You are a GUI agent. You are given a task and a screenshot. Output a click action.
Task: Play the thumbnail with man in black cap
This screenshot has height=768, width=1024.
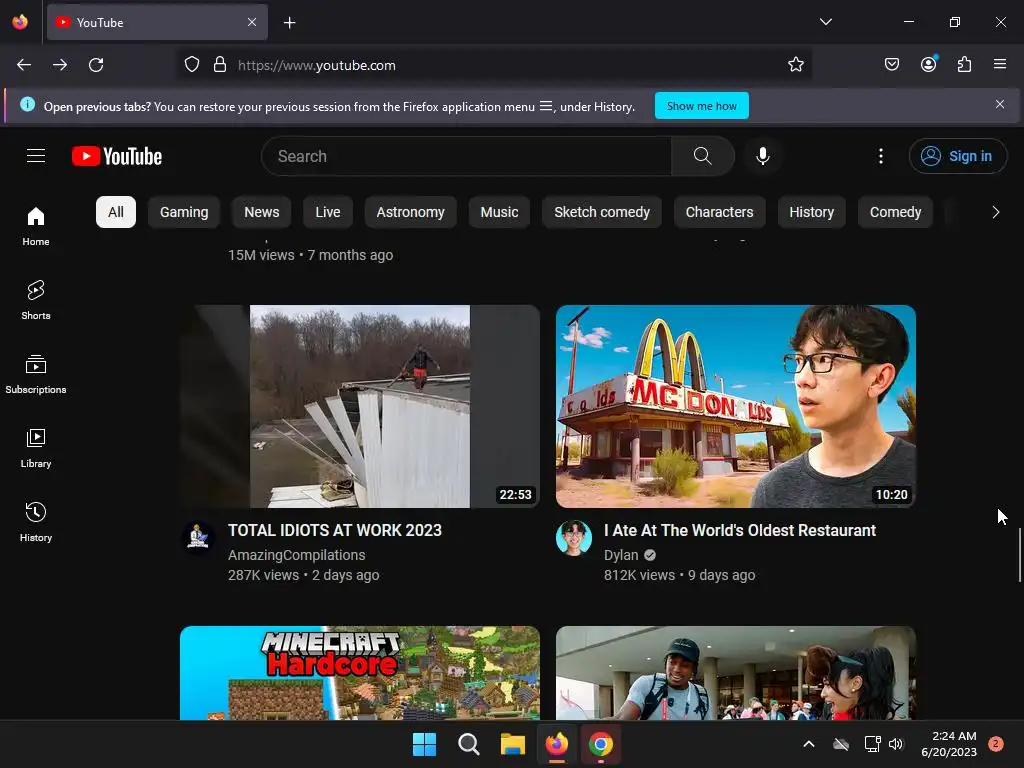click(736, 673)
